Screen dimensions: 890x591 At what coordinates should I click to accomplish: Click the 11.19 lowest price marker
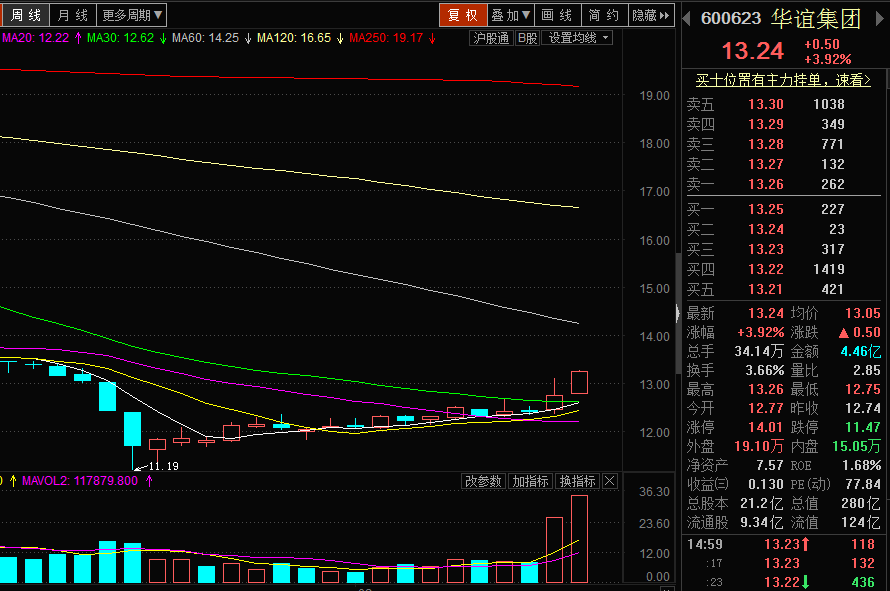pyautogui.click(x=164, y=466)
